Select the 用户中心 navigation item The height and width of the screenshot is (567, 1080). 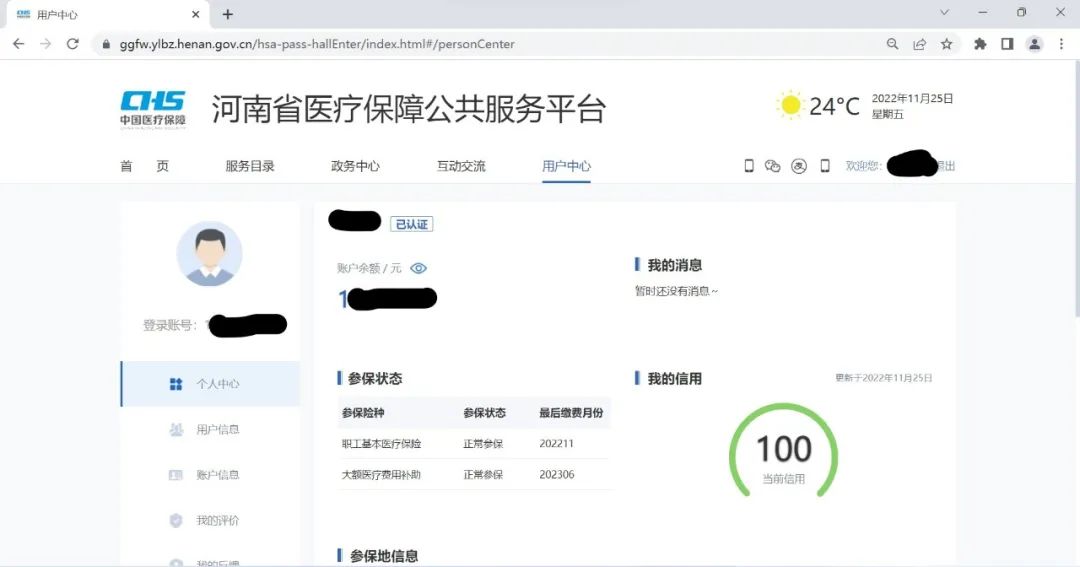[566, 166]
